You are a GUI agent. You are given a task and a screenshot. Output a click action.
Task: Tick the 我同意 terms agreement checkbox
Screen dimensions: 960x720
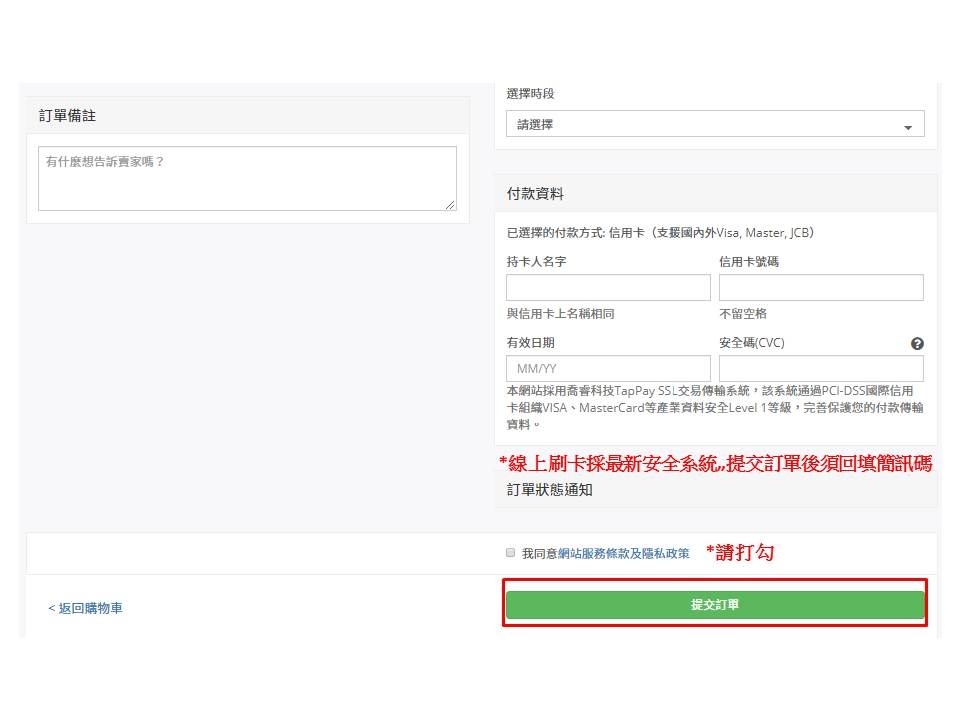[x=511, y=552]
